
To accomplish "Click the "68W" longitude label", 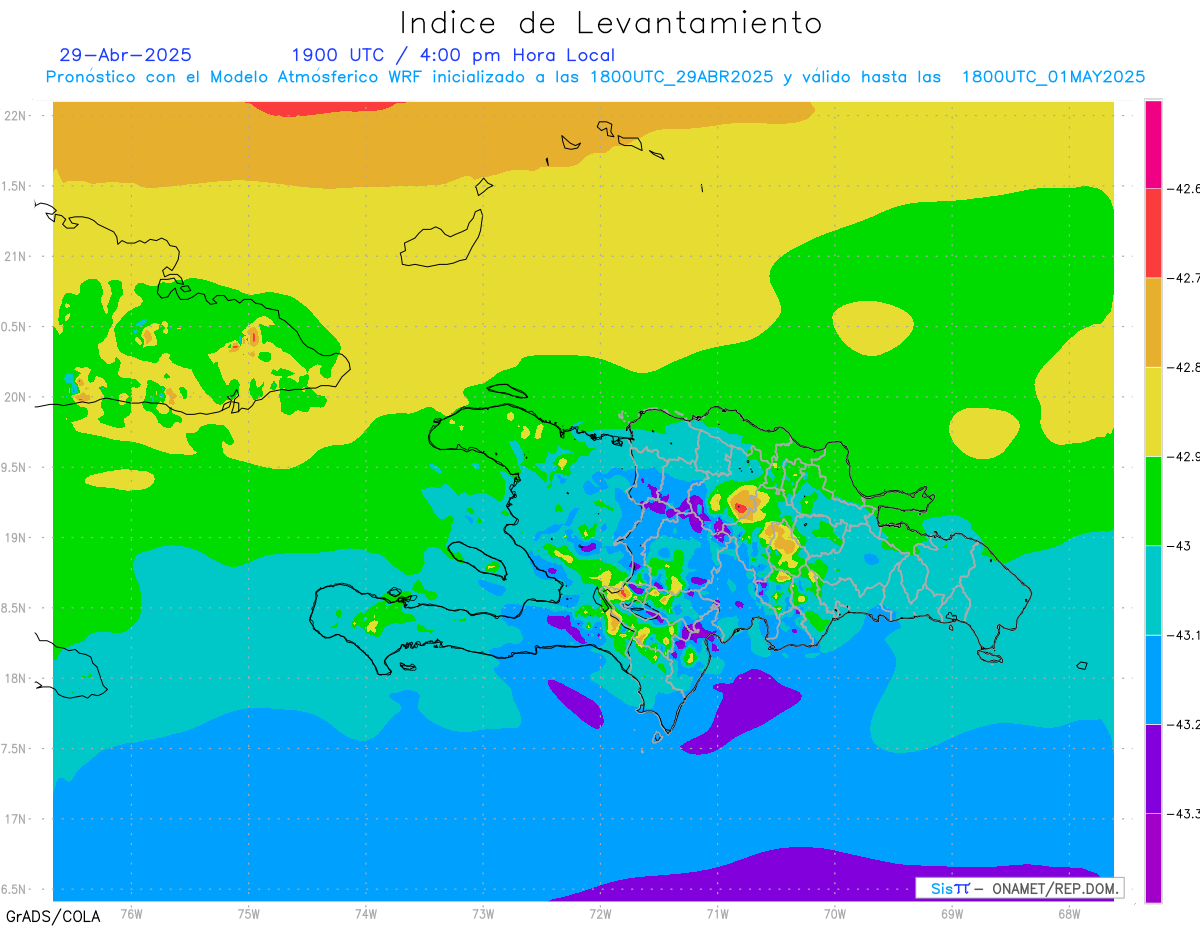I will (x=1069, y=912).
